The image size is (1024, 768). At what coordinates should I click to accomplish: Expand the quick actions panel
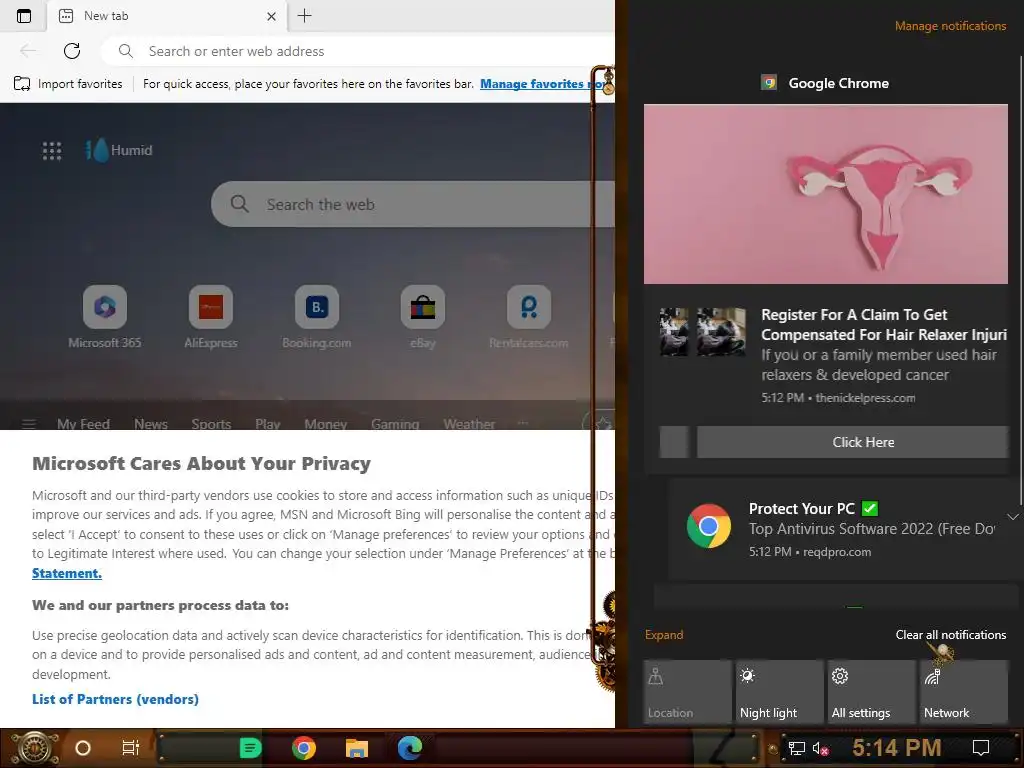tap(664, 635)
